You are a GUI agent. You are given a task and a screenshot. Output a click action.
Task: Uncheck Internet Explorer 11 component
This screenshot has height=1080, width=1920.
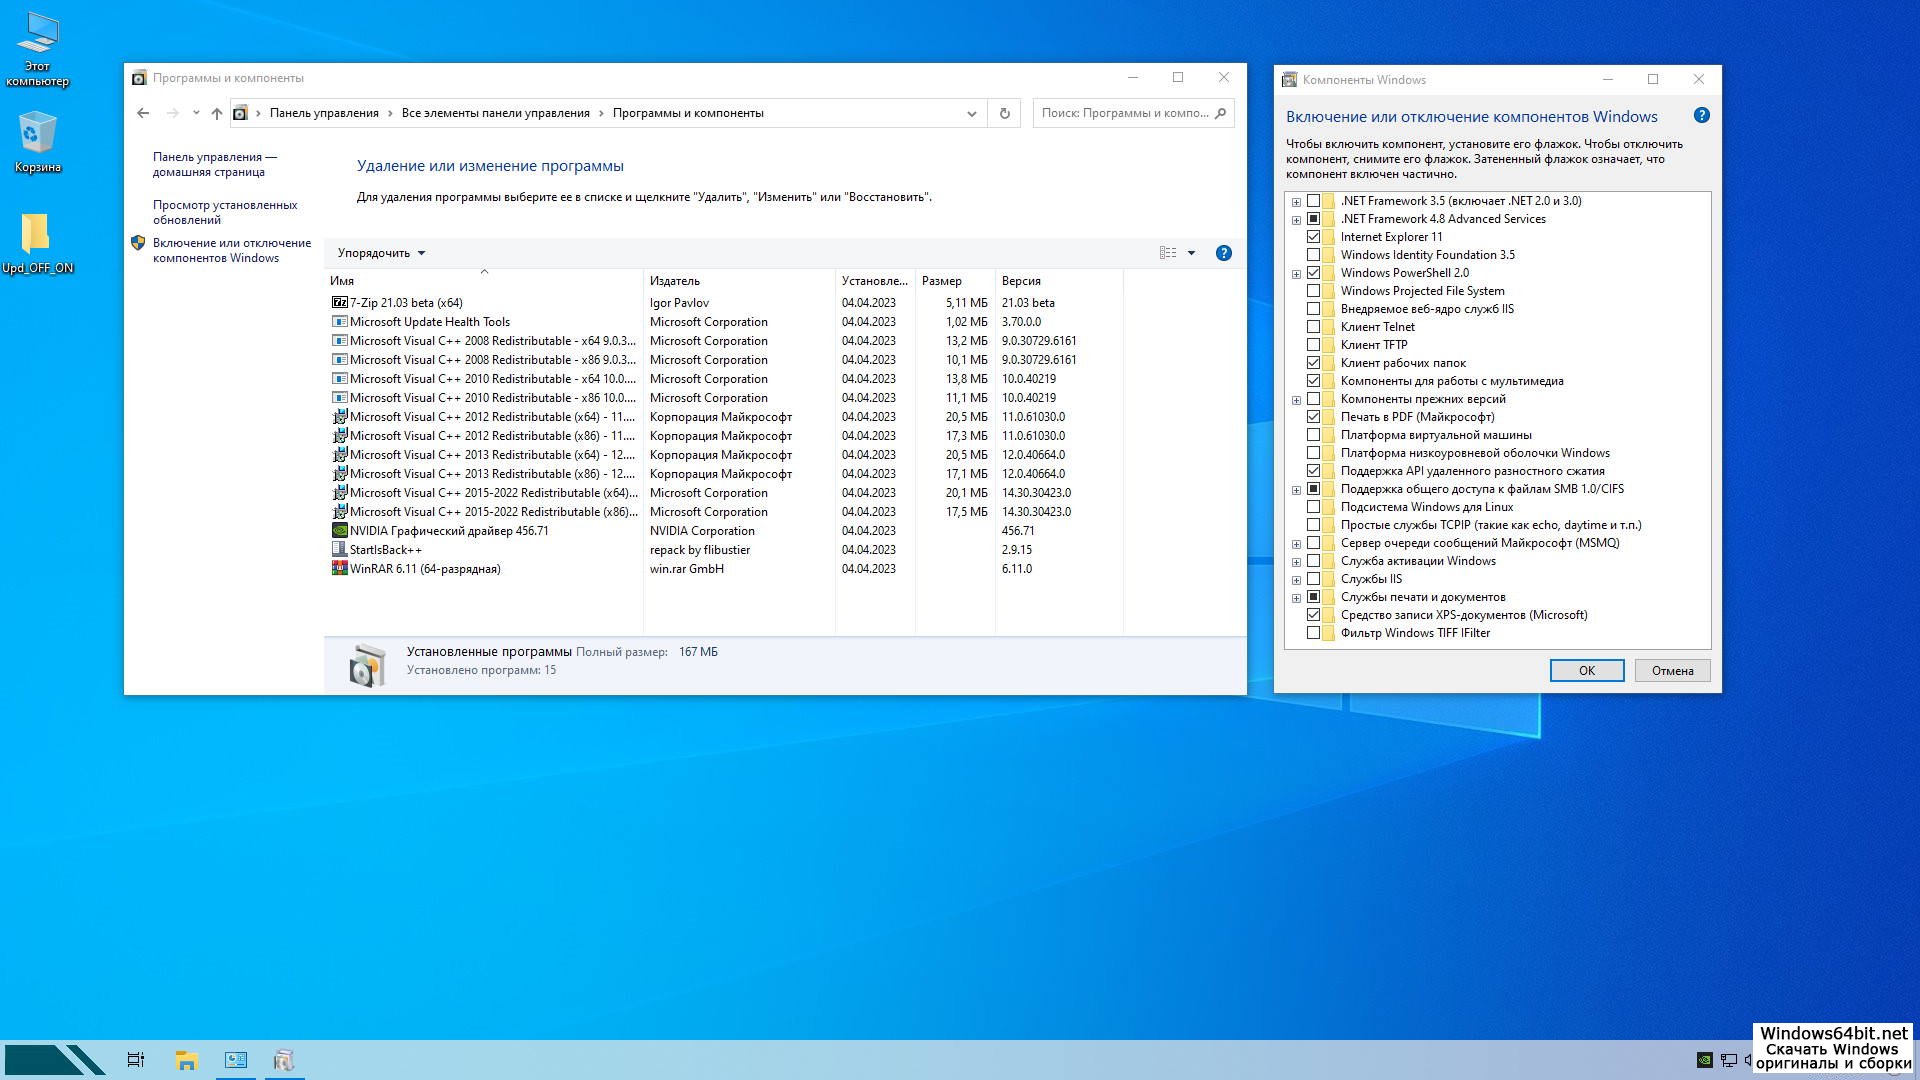point(1313,237)
